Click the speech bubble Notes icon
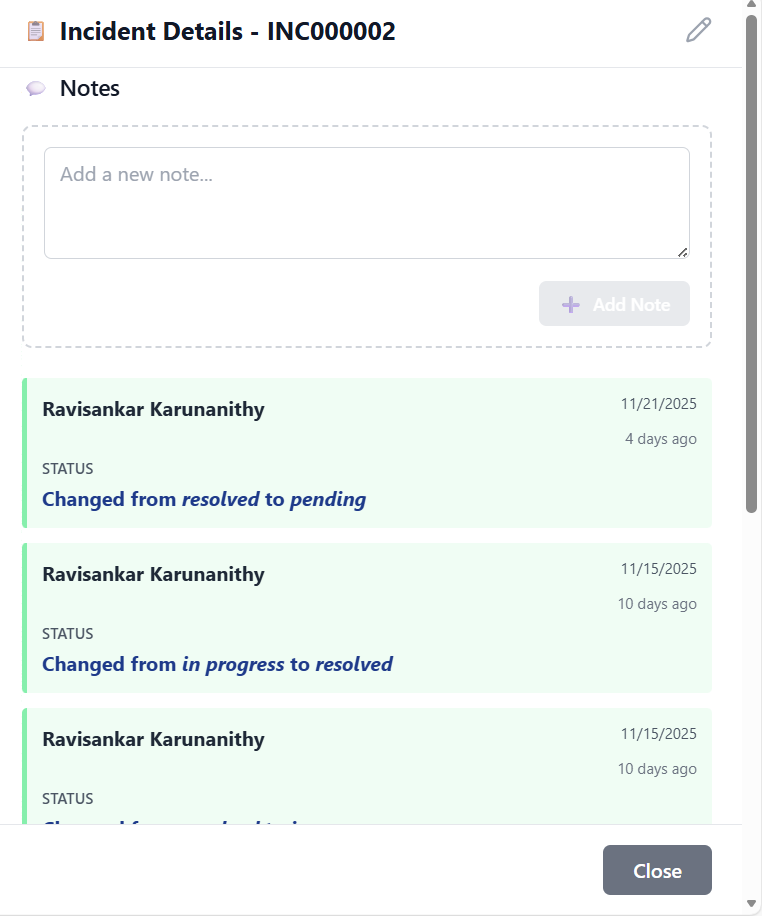The image size is (762, 916). [x=36, y=89]
